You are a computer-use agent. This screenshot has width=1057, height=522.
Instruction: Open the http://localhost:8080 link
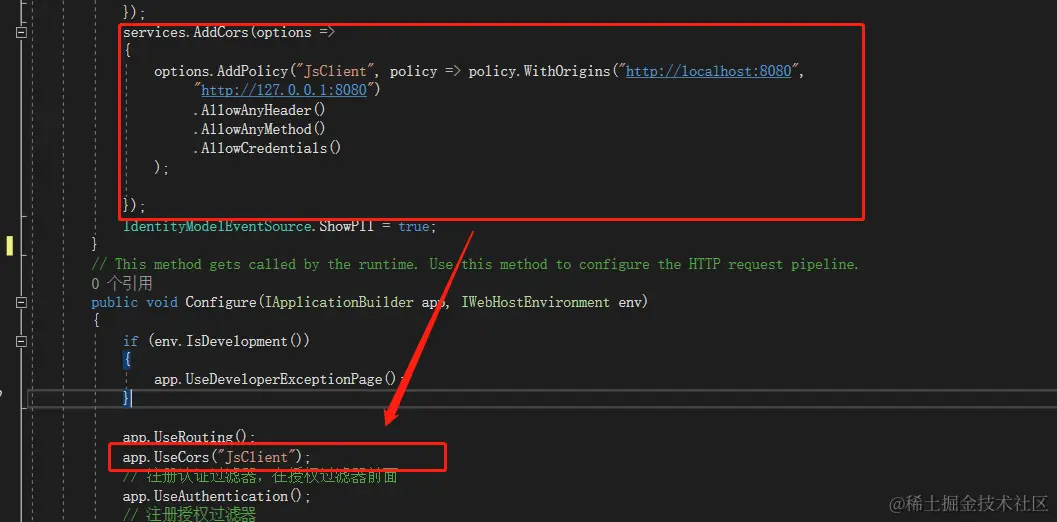pyautogui.click(x=708, y=71)
